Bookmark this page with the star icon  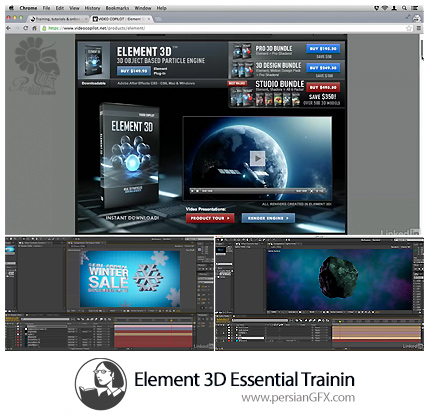click(x=409, y=28)
